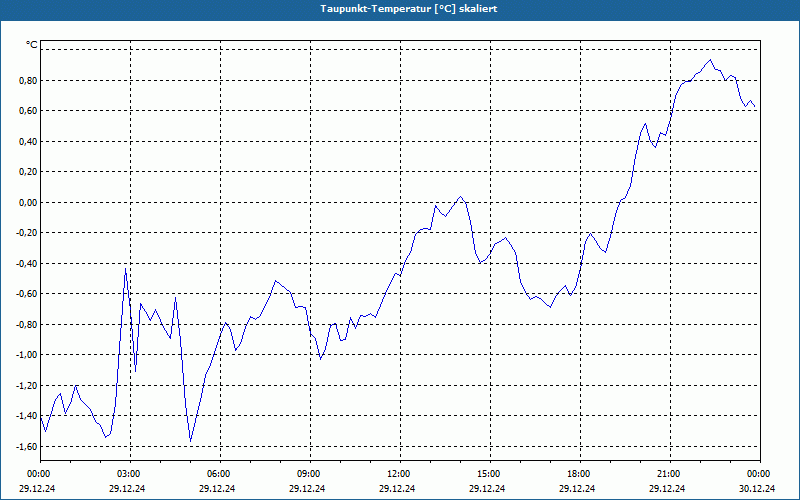Select the -0,20 y-axis label
800x500 pixels.
coord(26,233)
